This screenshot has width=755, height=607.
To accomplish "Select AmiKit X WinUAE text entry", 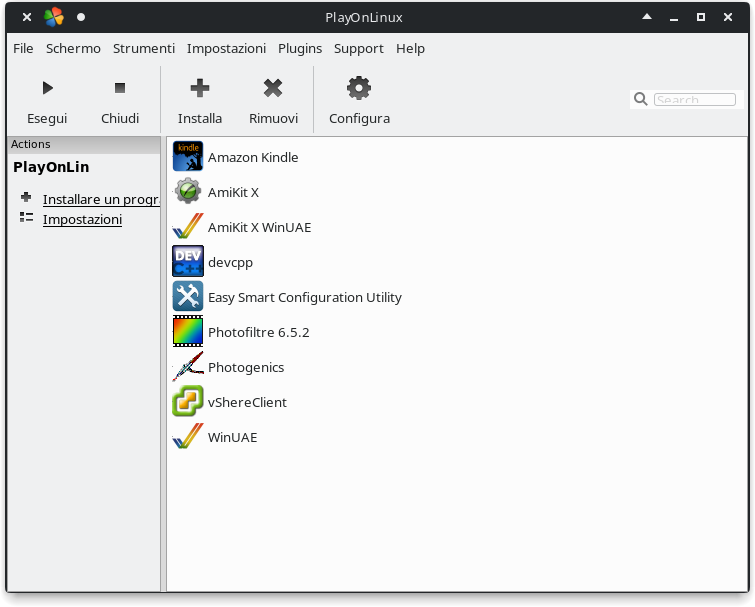I will coord(260,227).
